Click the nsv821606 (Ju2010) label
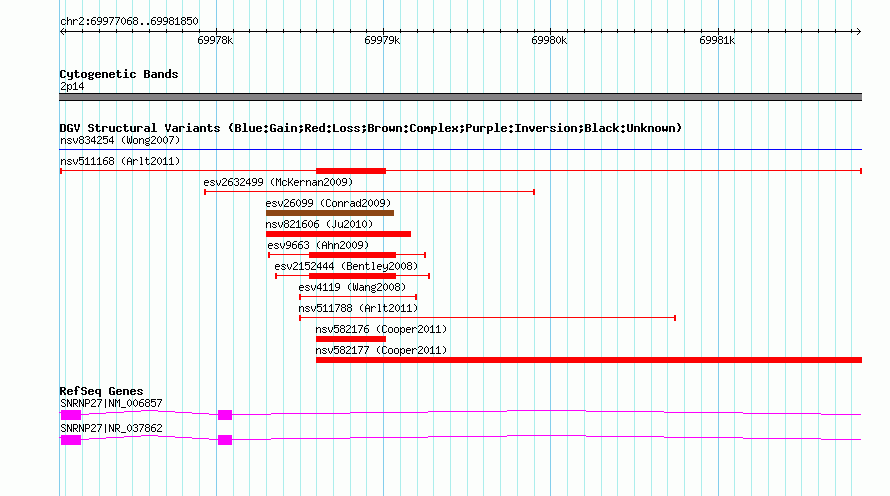The height and width of the screenshot is (496, 890). click(319, 224)
